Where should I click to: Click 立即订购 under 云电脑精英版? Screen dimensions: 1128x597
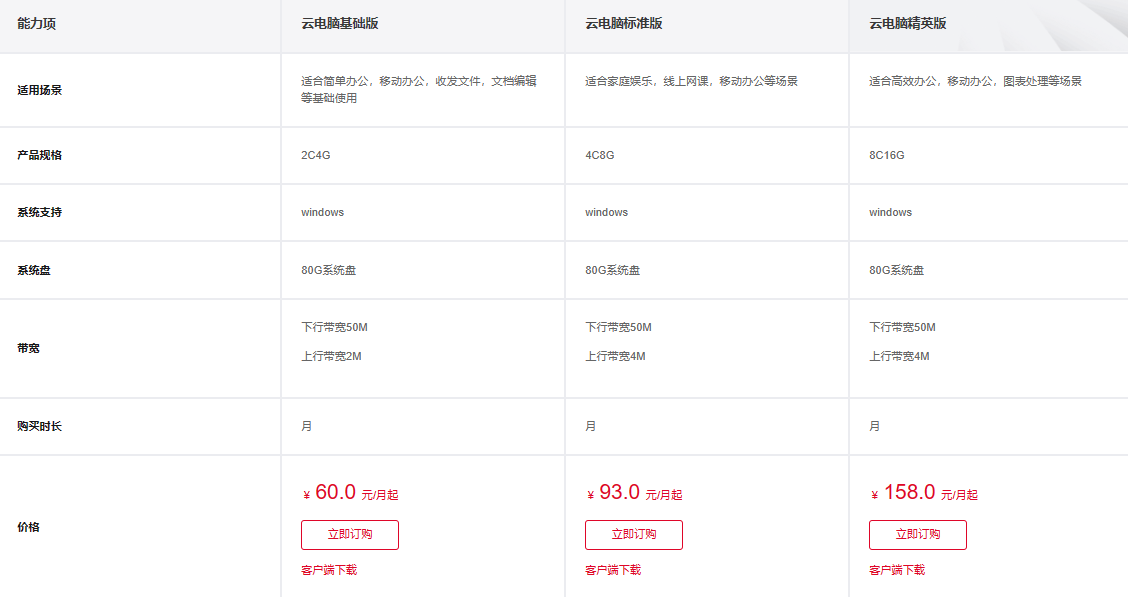(918, 534)
